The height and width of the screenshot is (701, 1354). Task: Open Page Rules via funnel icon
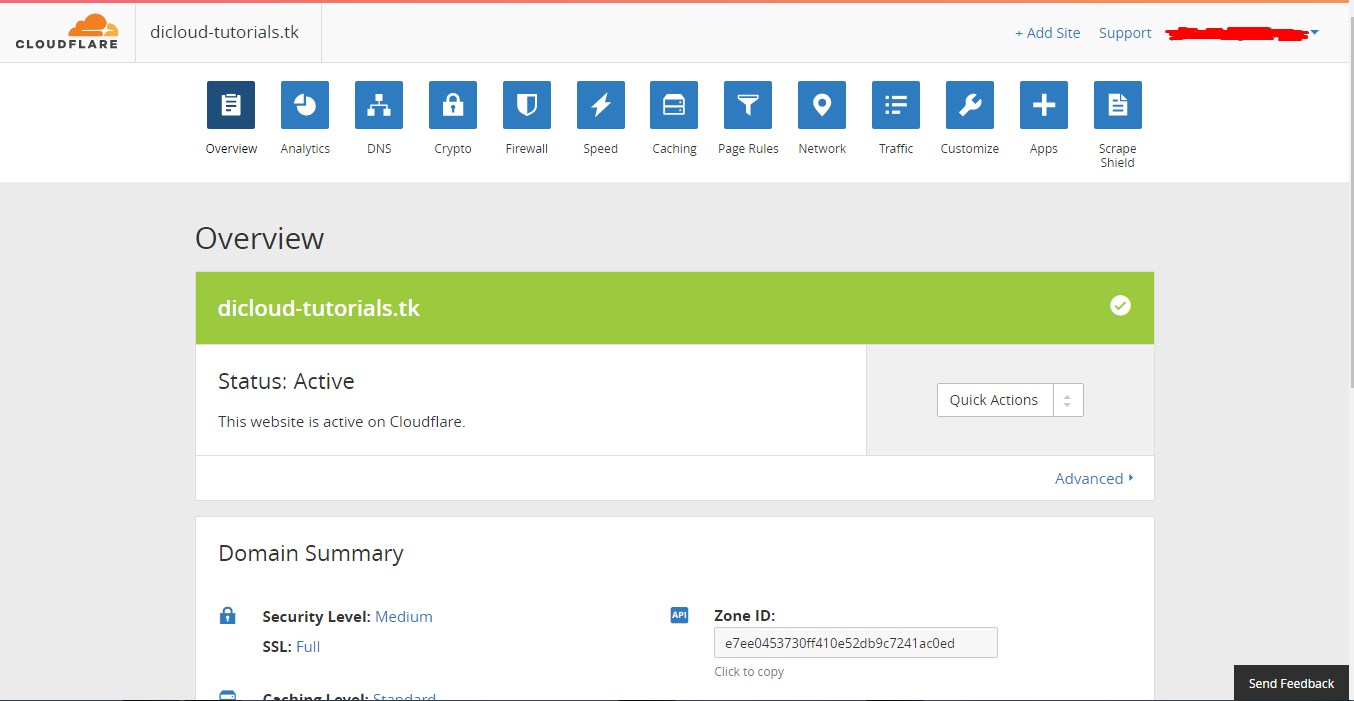[747, 104]
